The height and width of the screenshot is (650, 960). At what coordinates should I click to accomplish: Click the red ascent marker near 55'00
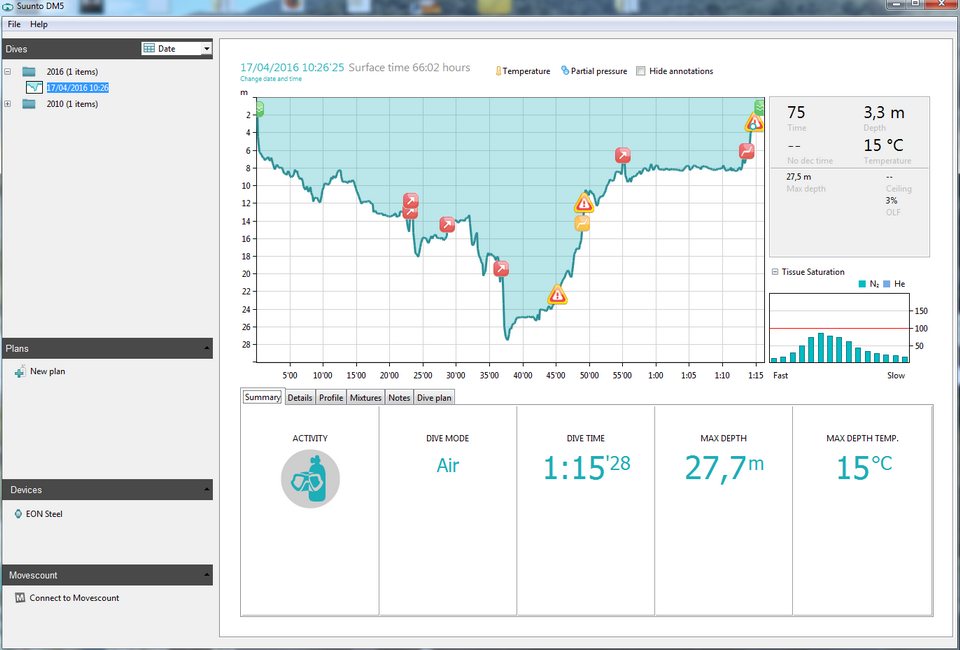click(623, 155)
